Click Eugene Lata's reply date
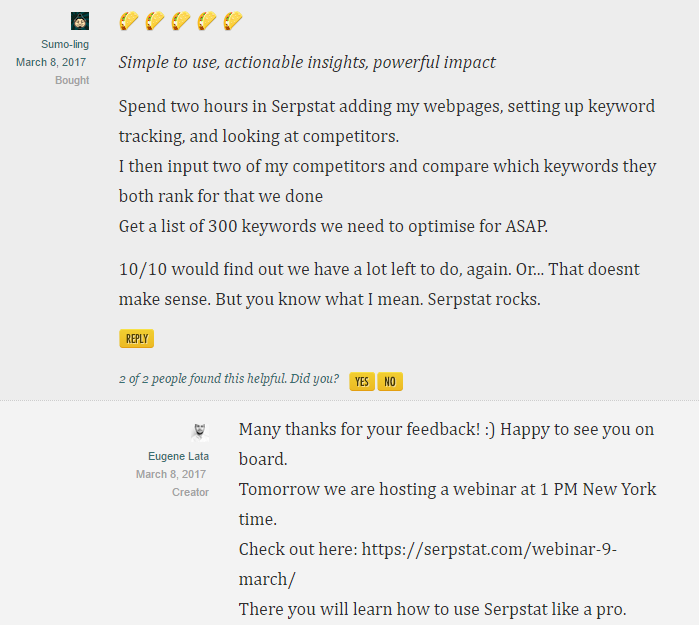 pyautogui.click(x=171, y=474)
